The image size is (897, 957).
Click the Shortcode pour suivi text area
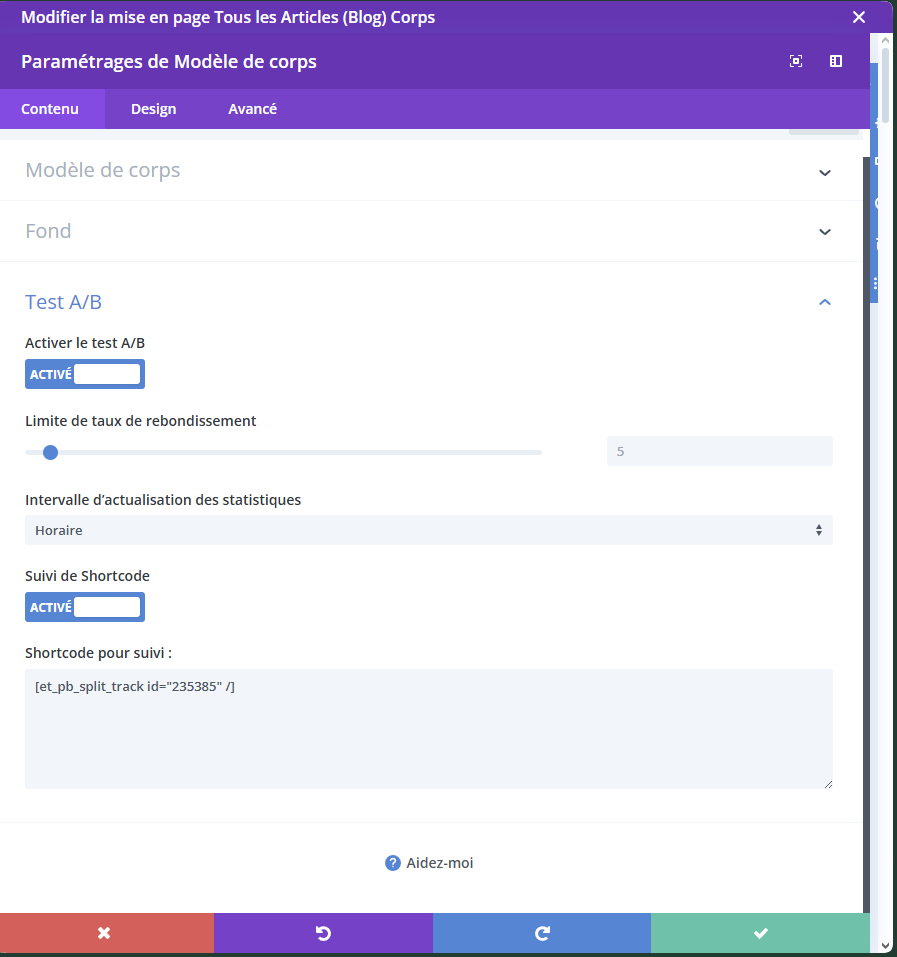(x=428, y=728)
